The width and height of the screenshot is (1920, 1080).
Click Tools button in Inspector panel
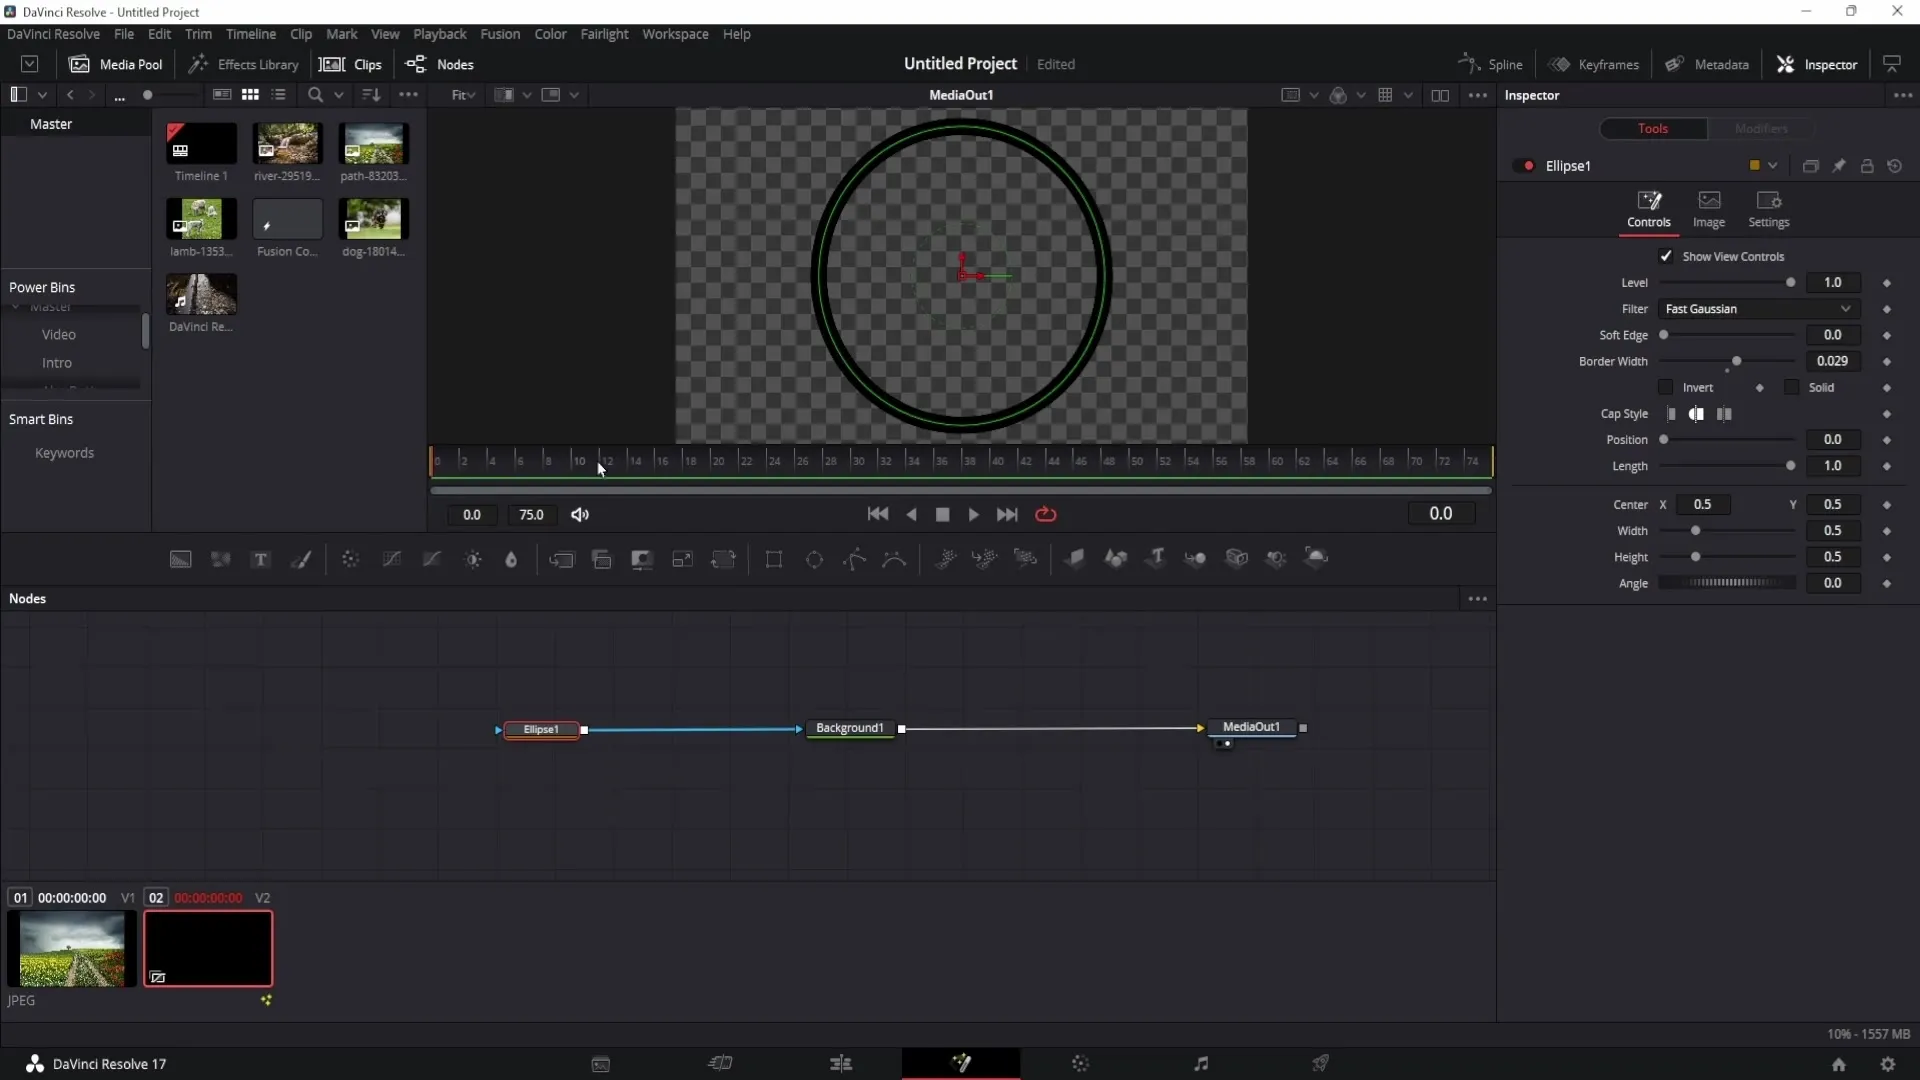click(1654, 128)
